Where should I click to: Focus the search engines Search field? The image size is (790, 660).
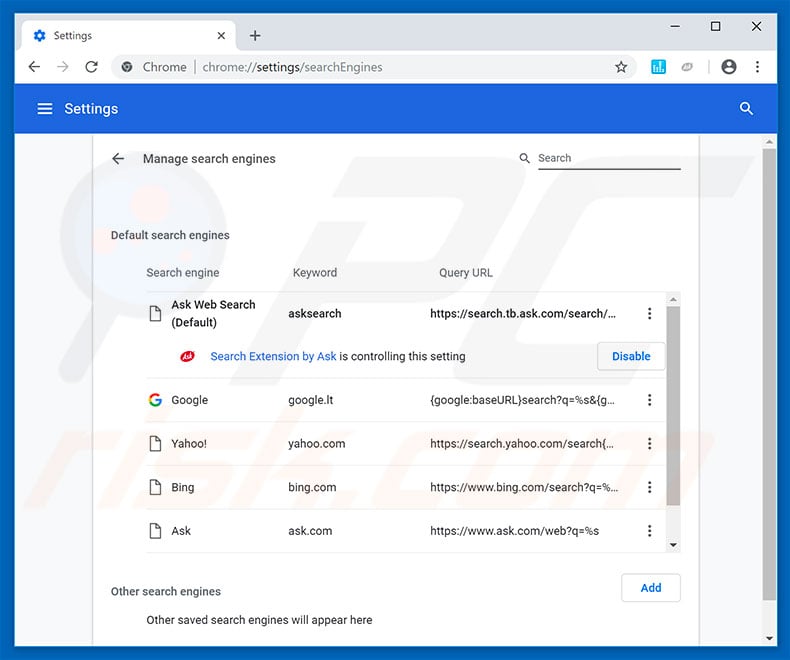pos(609,158)
